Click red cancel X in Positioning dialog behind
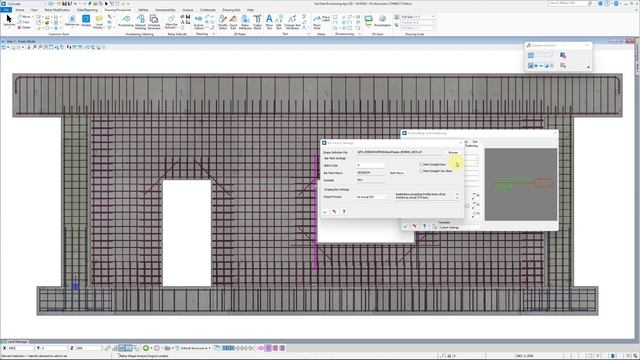Viewport: 640px width, 360px height. pos(415,226)
